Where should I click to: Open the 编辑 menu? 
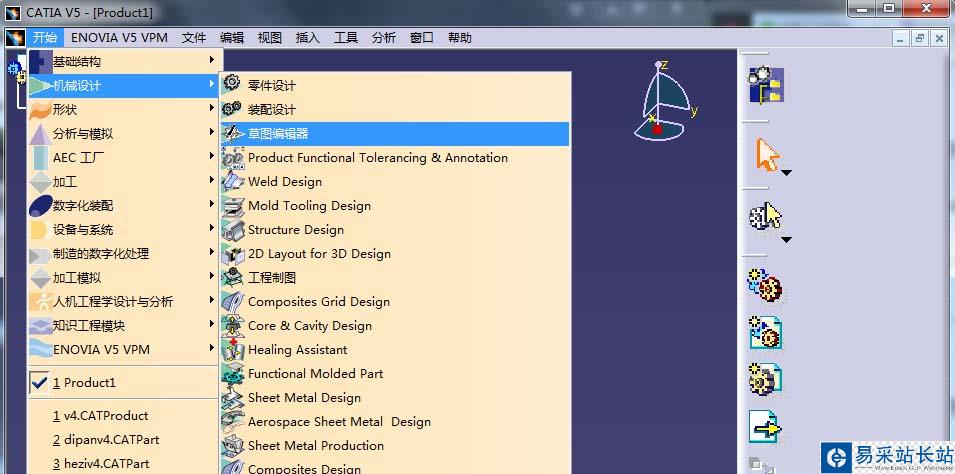tap(232, 38)
